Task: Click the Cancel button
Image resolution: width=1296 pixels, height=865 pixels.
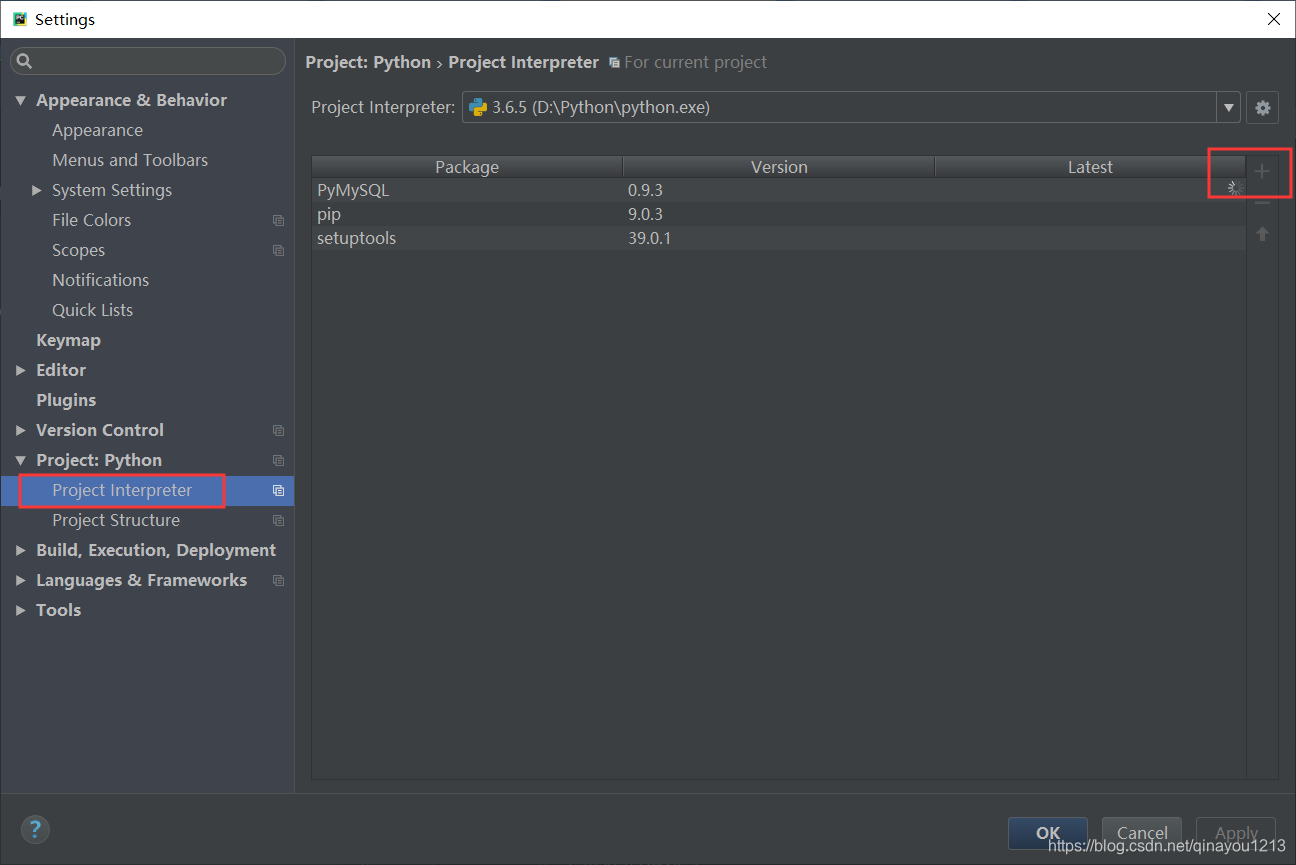Action: pyautogui.click(x=1142, y=833)
